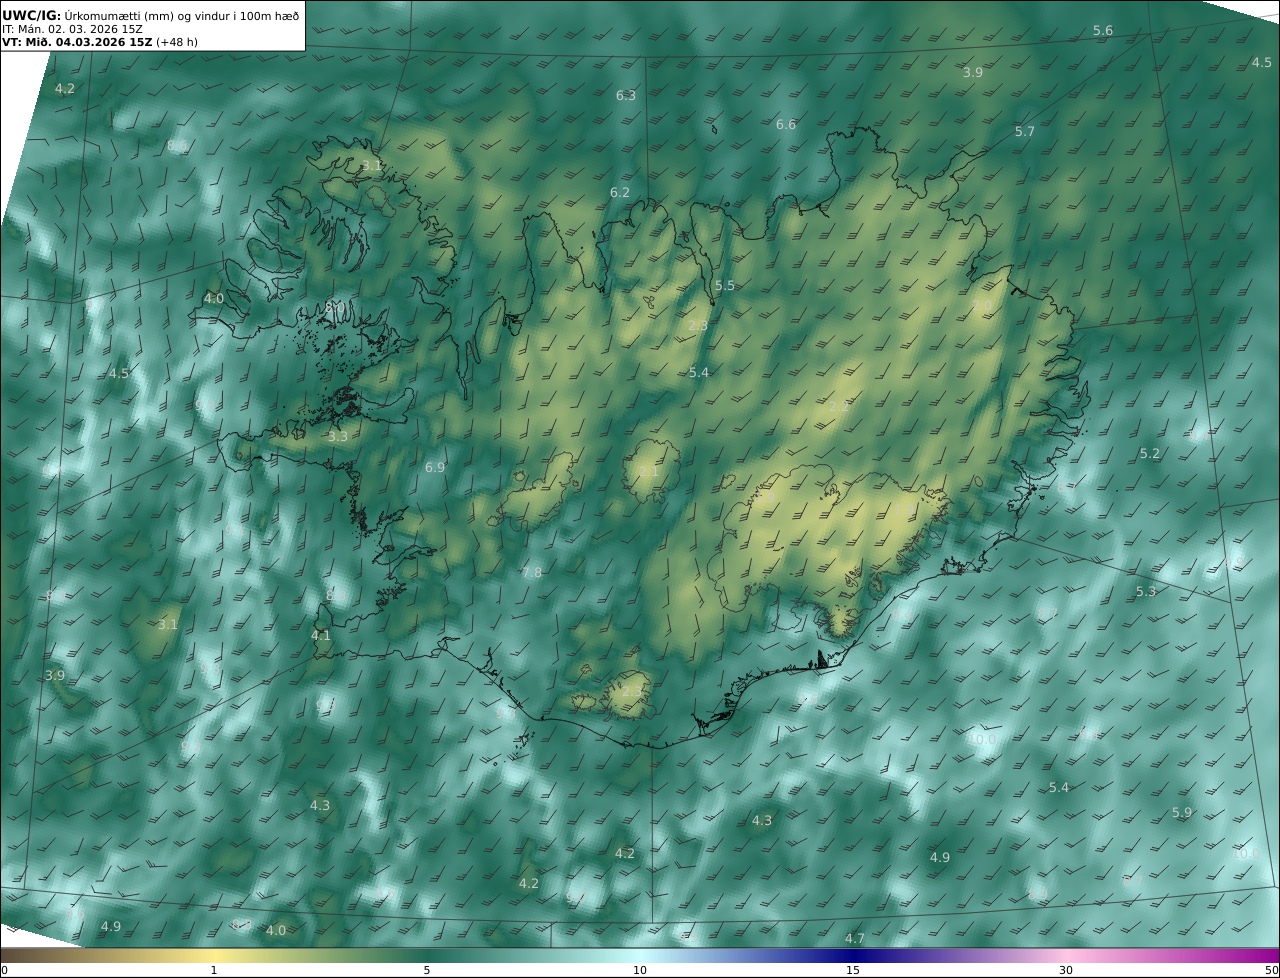This screenshot has width=1280, height=978.
Task: Click the 5.9 value label on map
Action: click(x=1182, y=813)
